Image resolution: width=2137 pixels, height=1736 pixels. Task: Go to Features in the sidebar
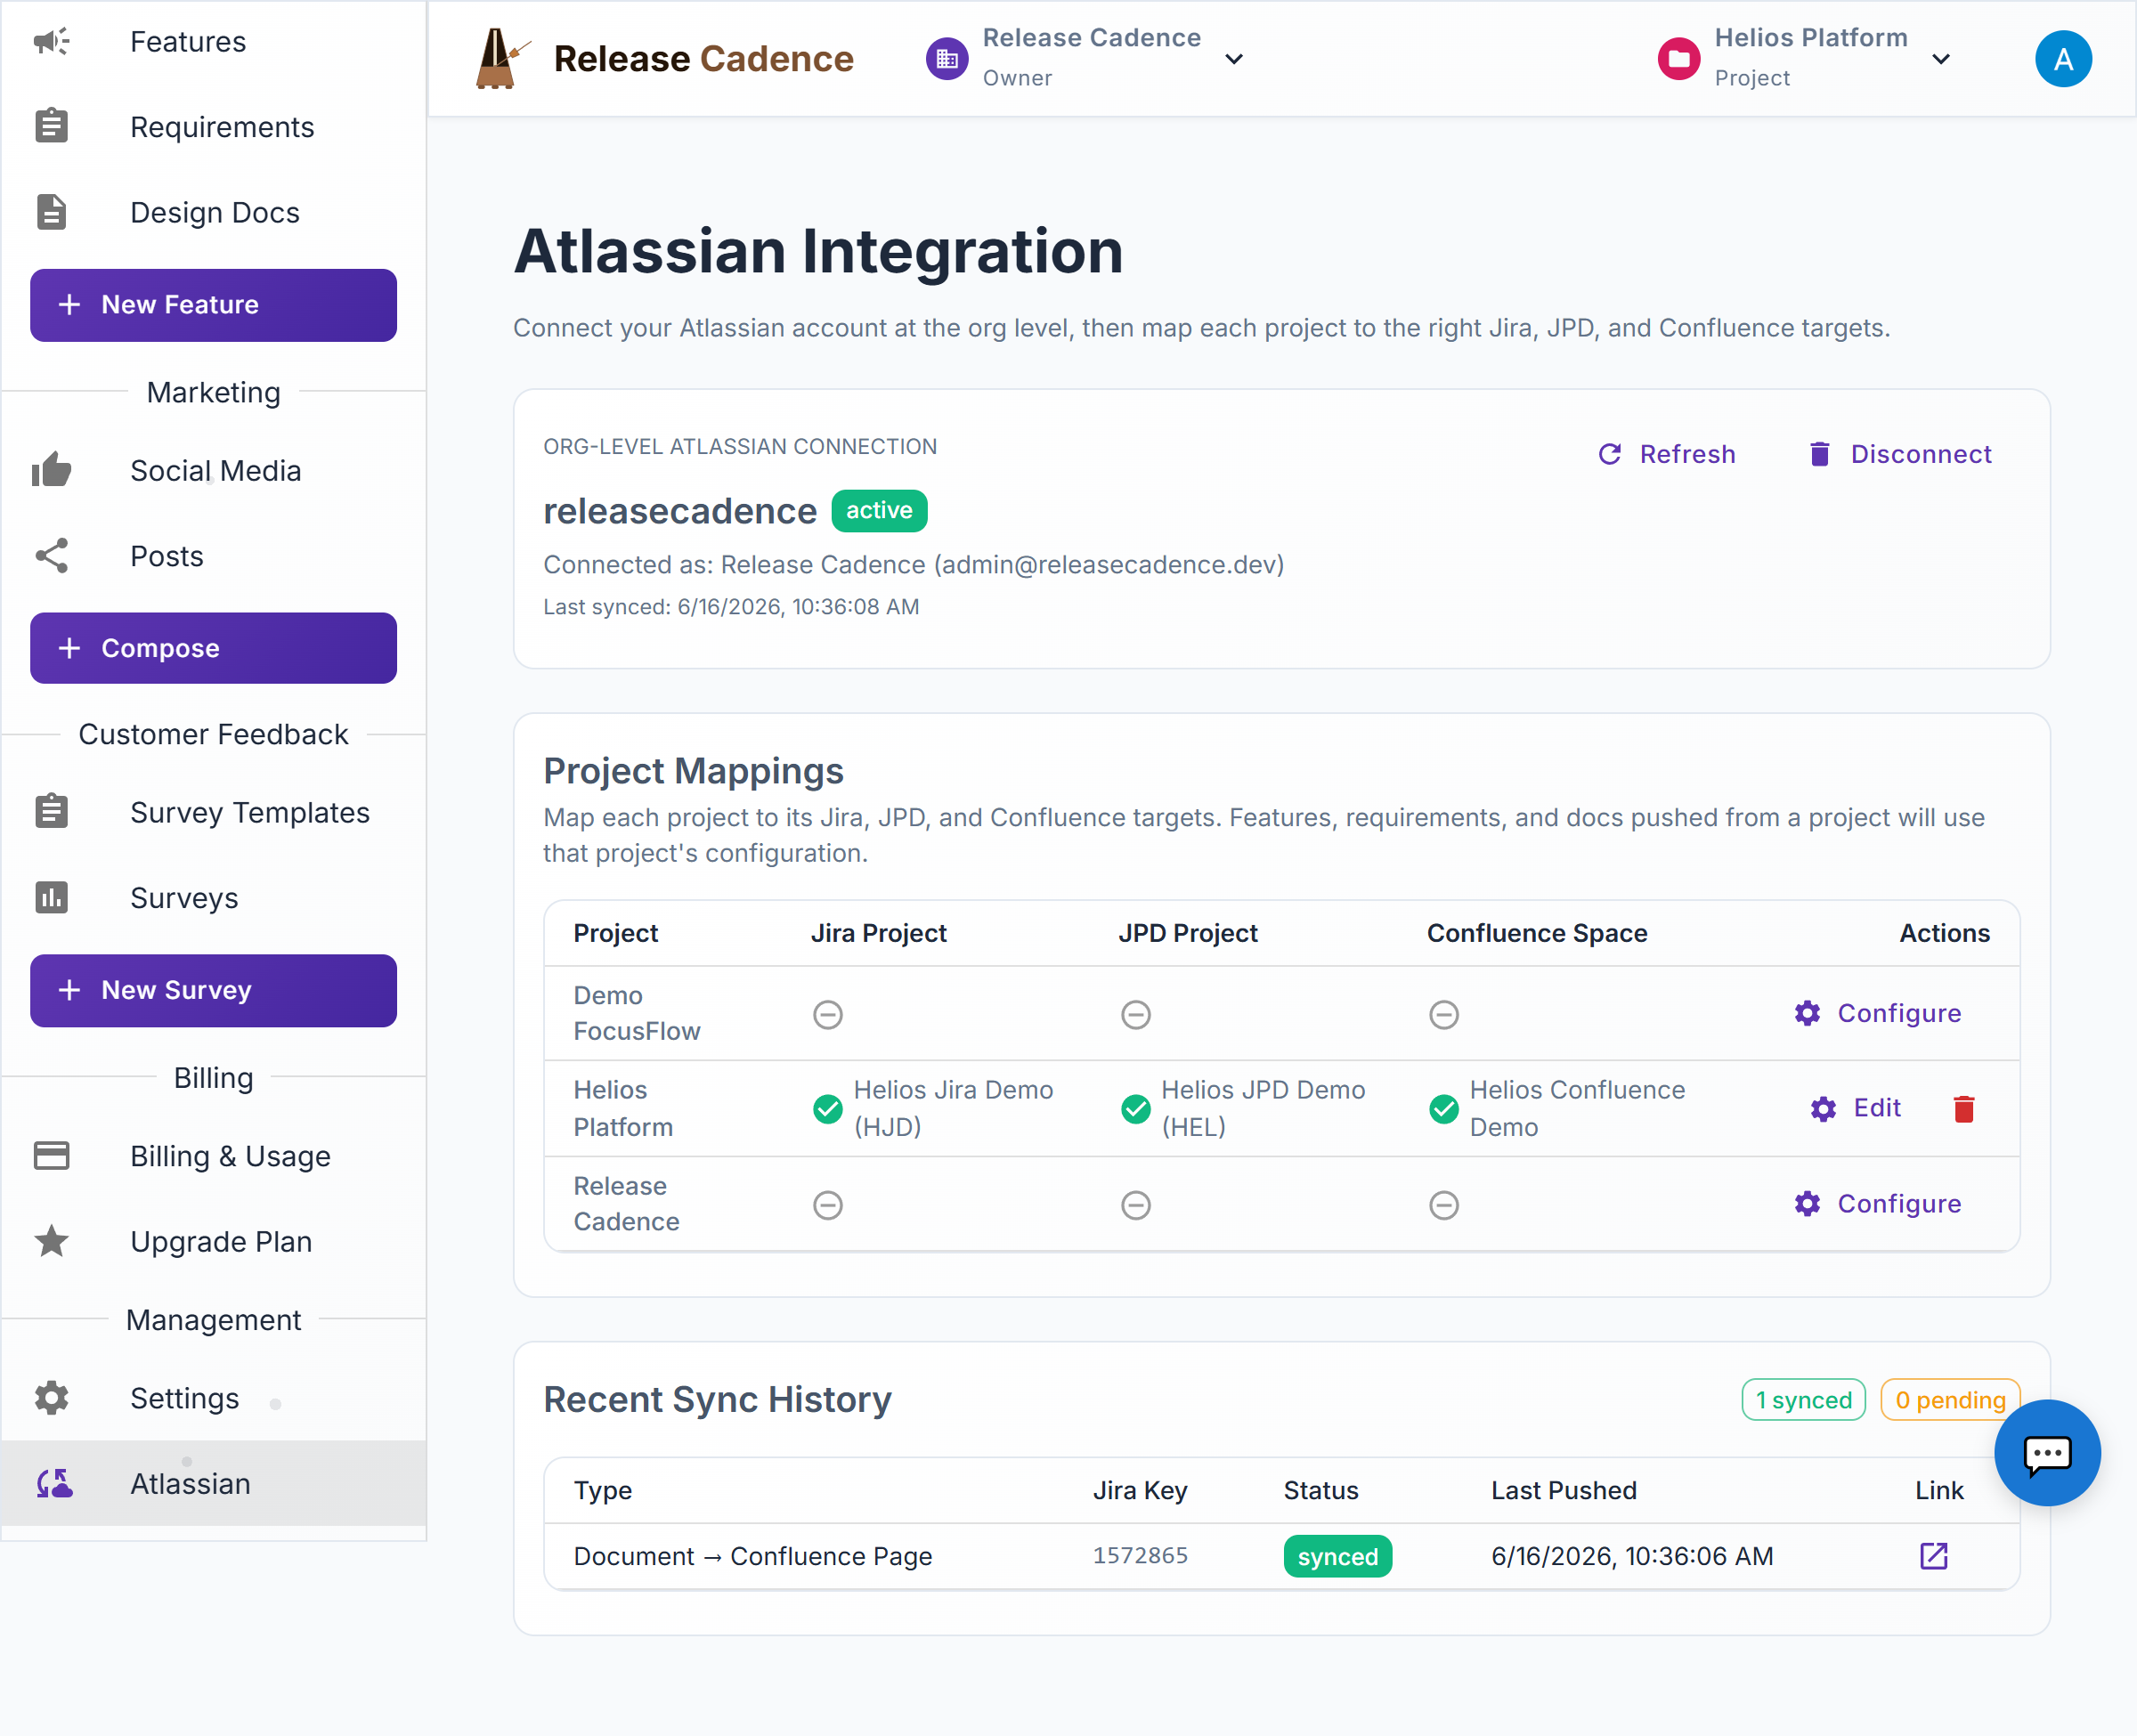(x=214, y=41)
